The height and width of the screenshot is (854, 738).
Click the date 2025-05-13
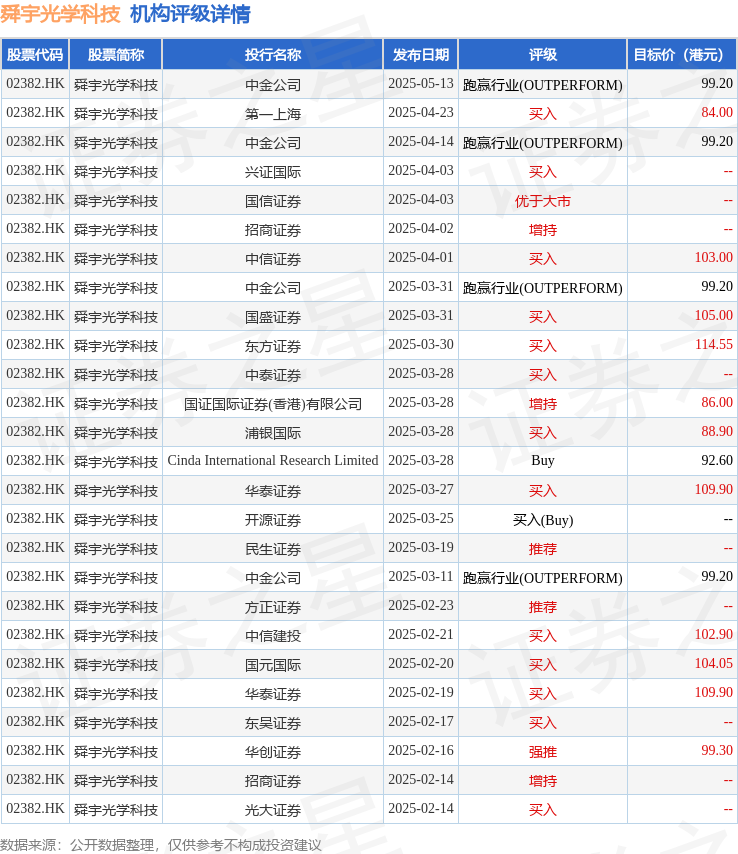421,83
